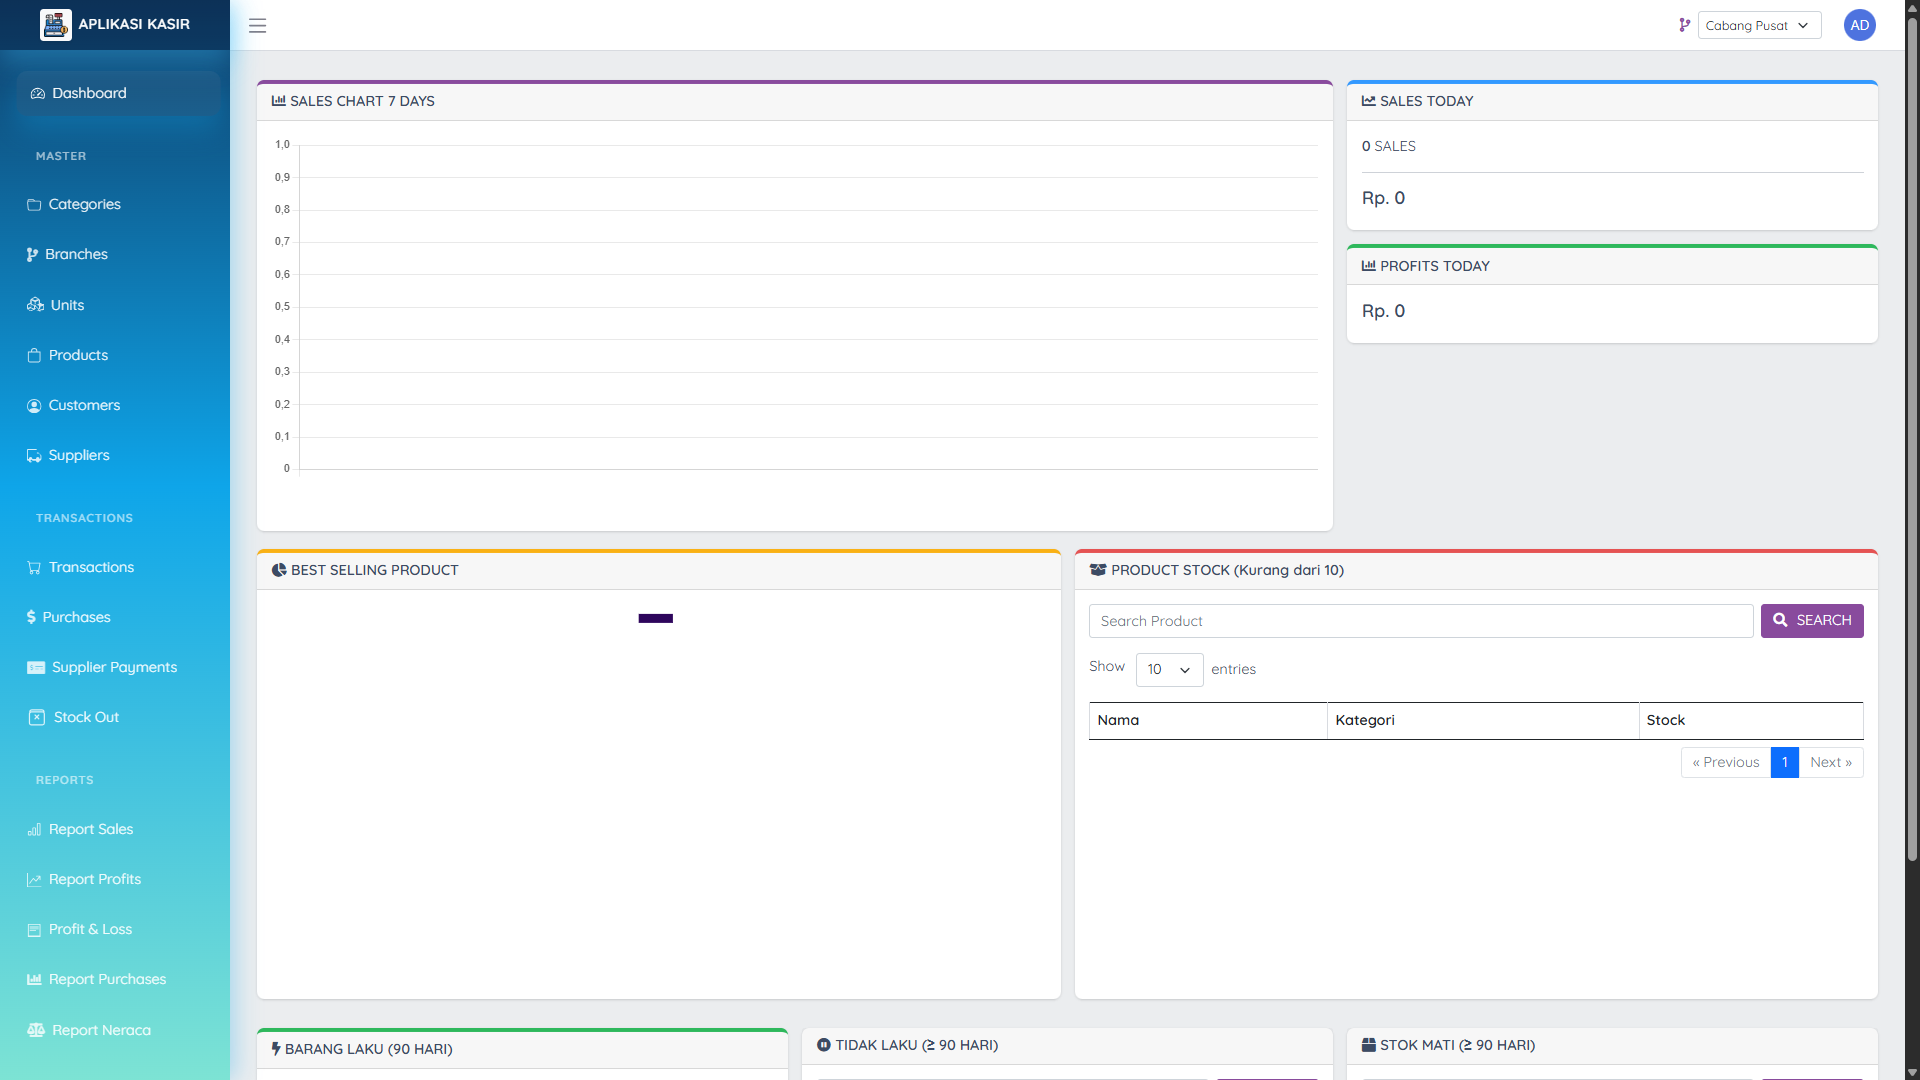
Task: Open the Cabang Pusat branch dropdown
Action: tap(1758, 25)
